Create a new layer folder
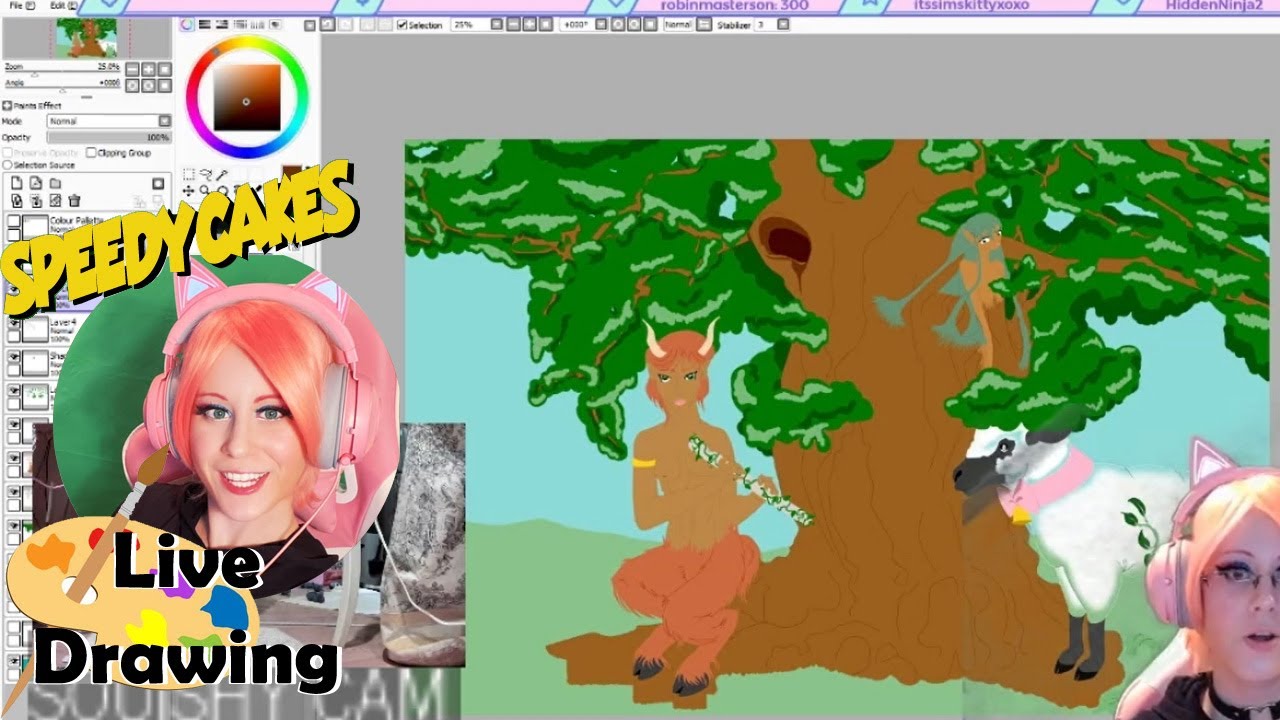Viewport: 1280px width, 720px height. click(55, 183)
